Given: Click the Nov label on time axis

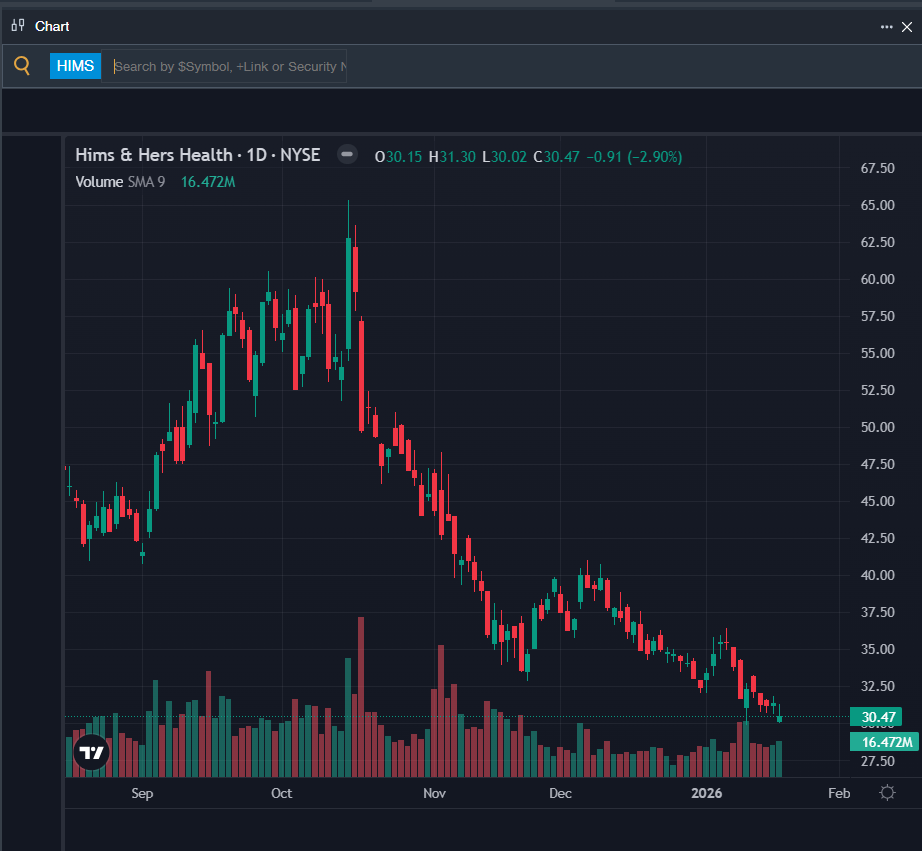Looking at the screenshot, I should (x=434, y=794).
